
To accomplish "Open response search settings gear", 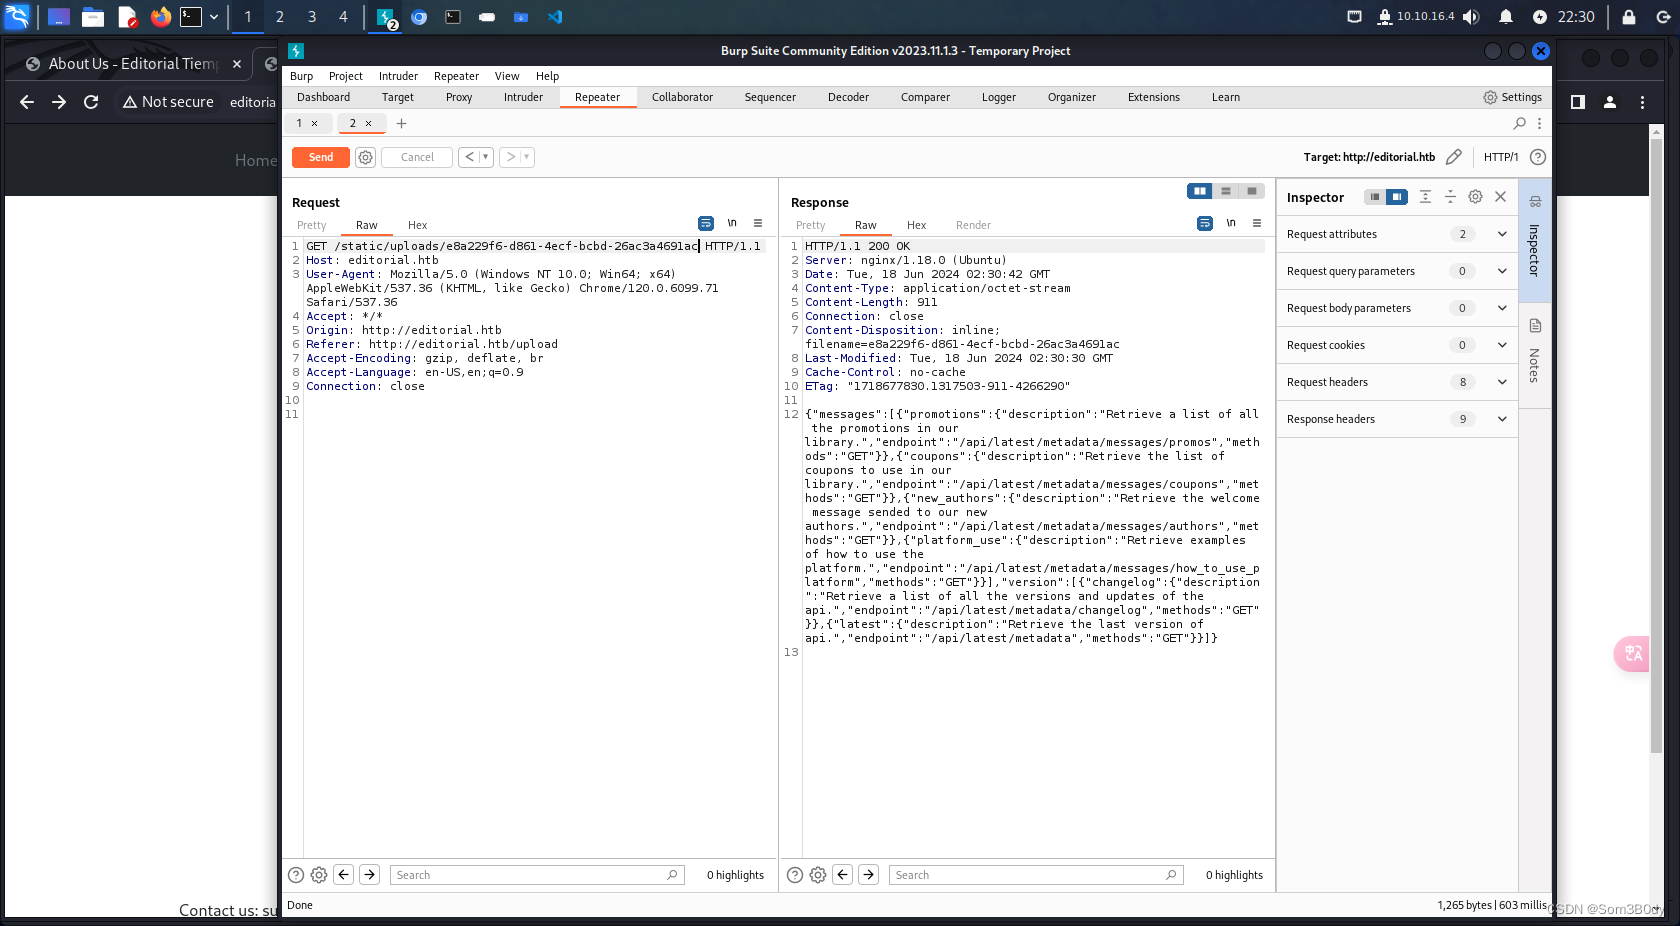I will [818, 875].
